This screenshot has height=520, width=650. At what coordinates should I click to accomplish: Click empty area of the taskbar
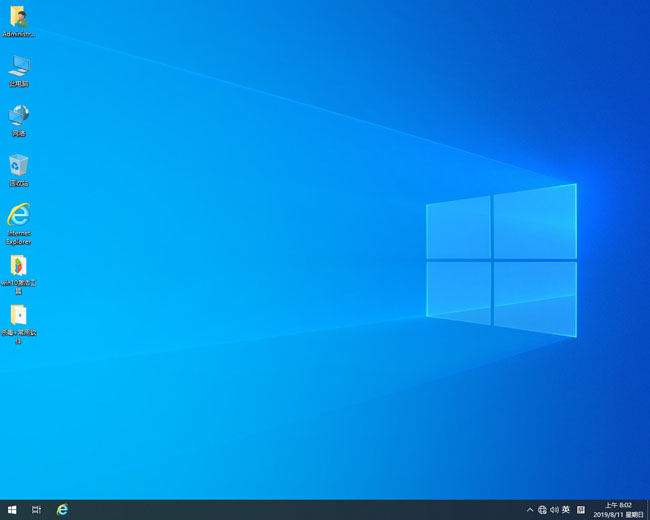(300, 510)
